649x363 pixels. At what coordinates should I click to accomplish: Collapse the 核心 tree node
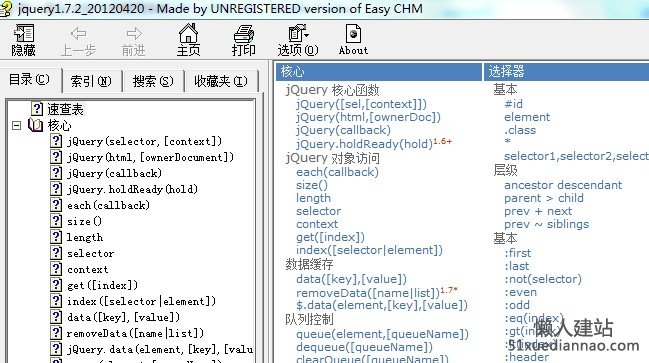pos(16,125)
